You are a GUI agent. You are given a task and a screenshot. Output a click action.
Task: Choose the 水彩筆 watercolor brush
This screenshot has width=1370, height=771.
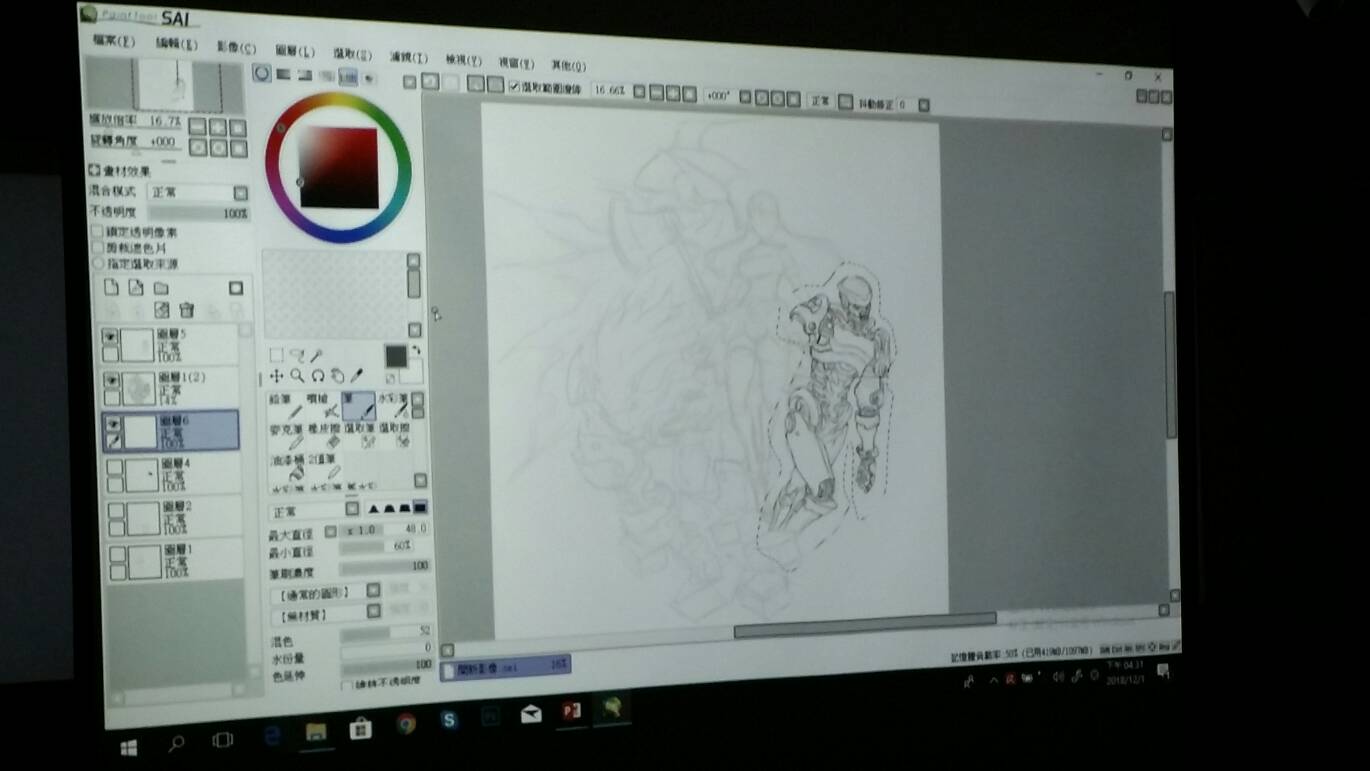(x=392, y=405)
